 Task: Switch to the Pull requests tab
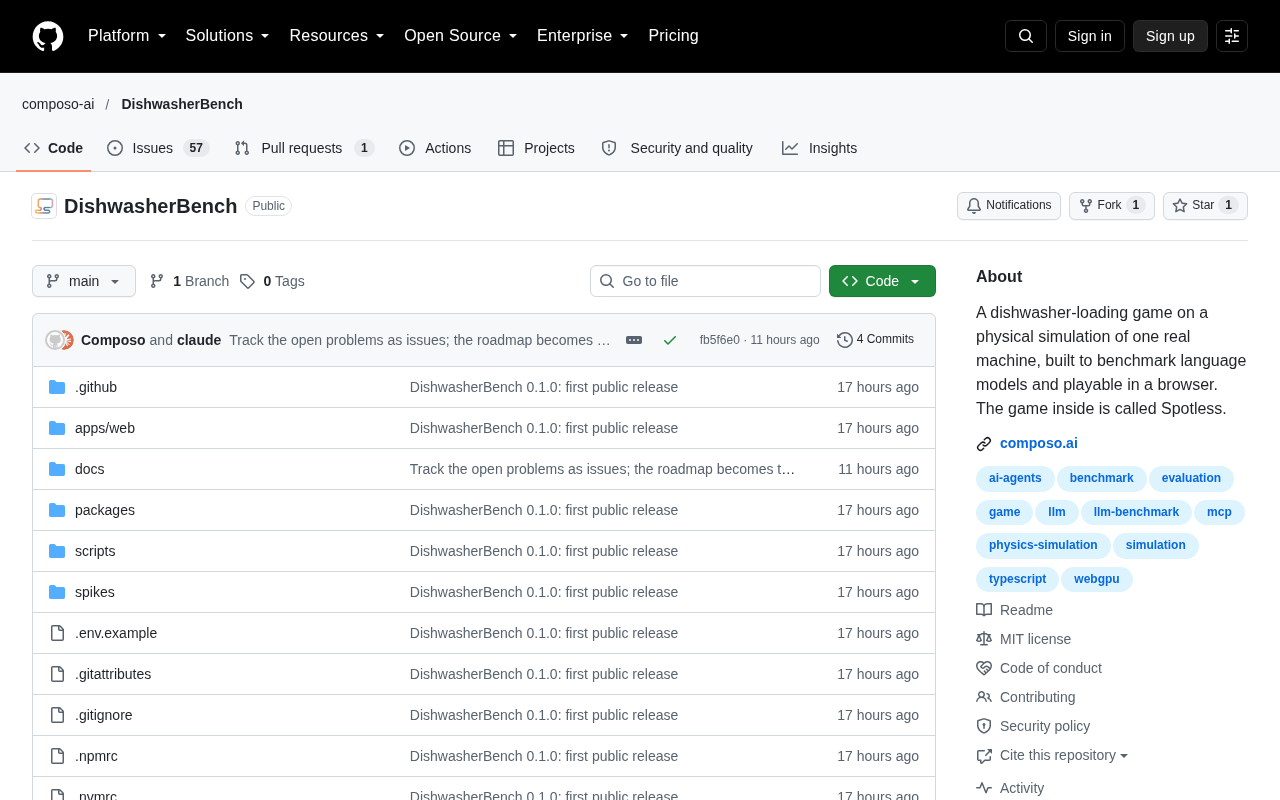click(304, 148)
